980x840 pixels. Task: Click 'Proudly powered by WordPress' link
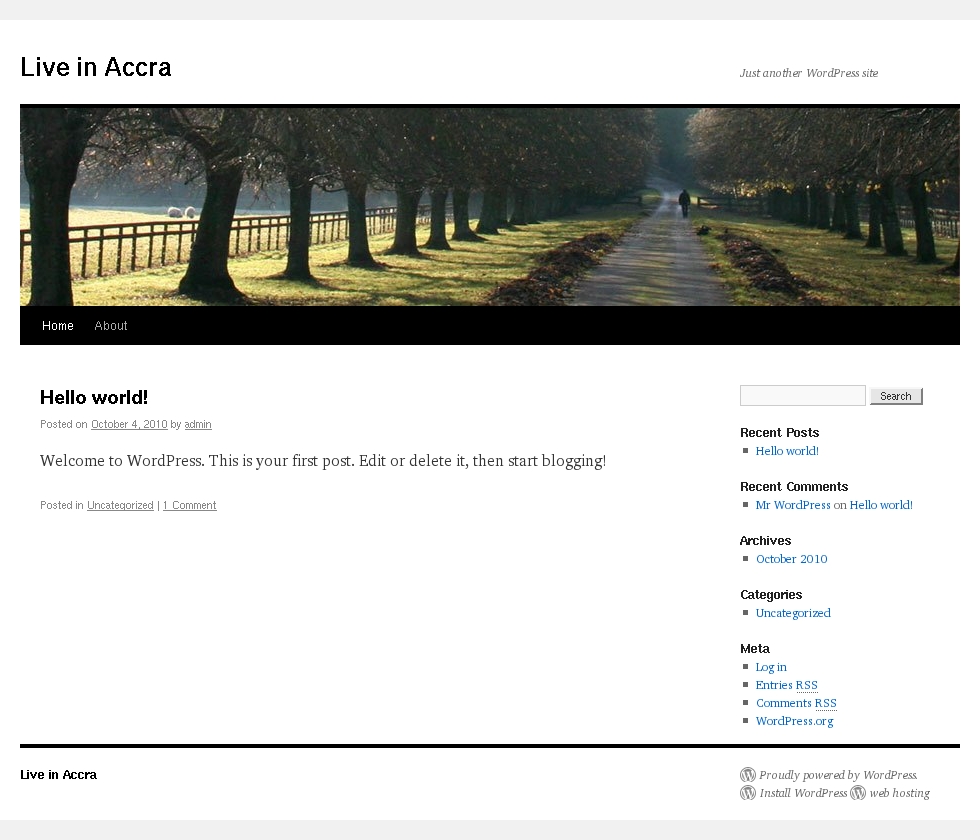point(838,775)
